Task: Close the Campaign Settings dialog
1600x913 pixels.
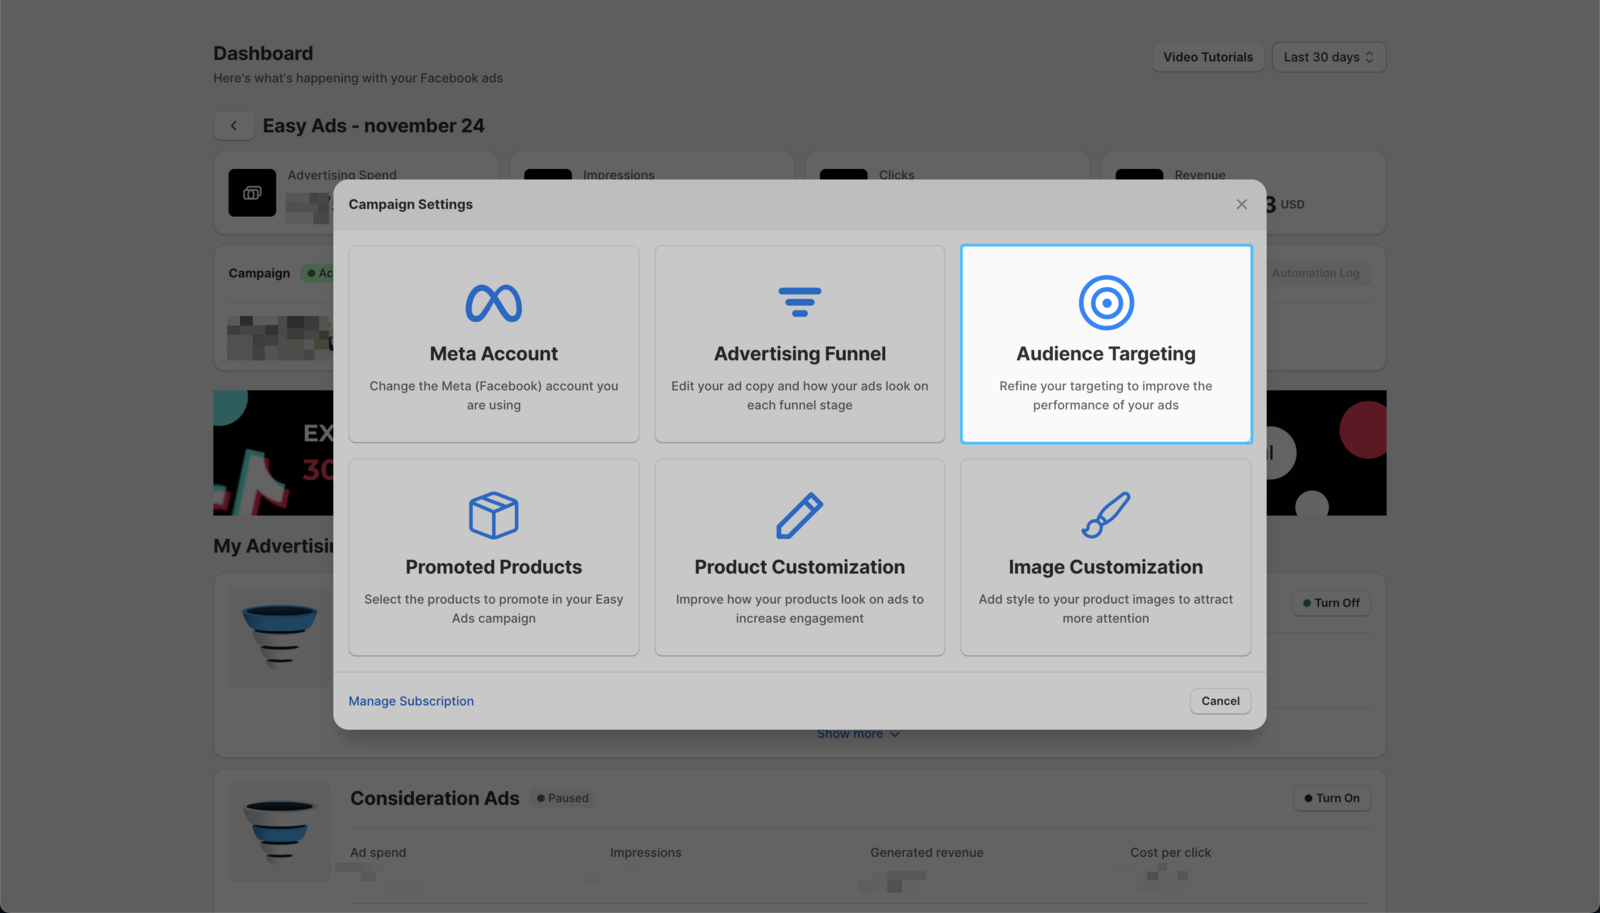Action: pos(1241,204)
